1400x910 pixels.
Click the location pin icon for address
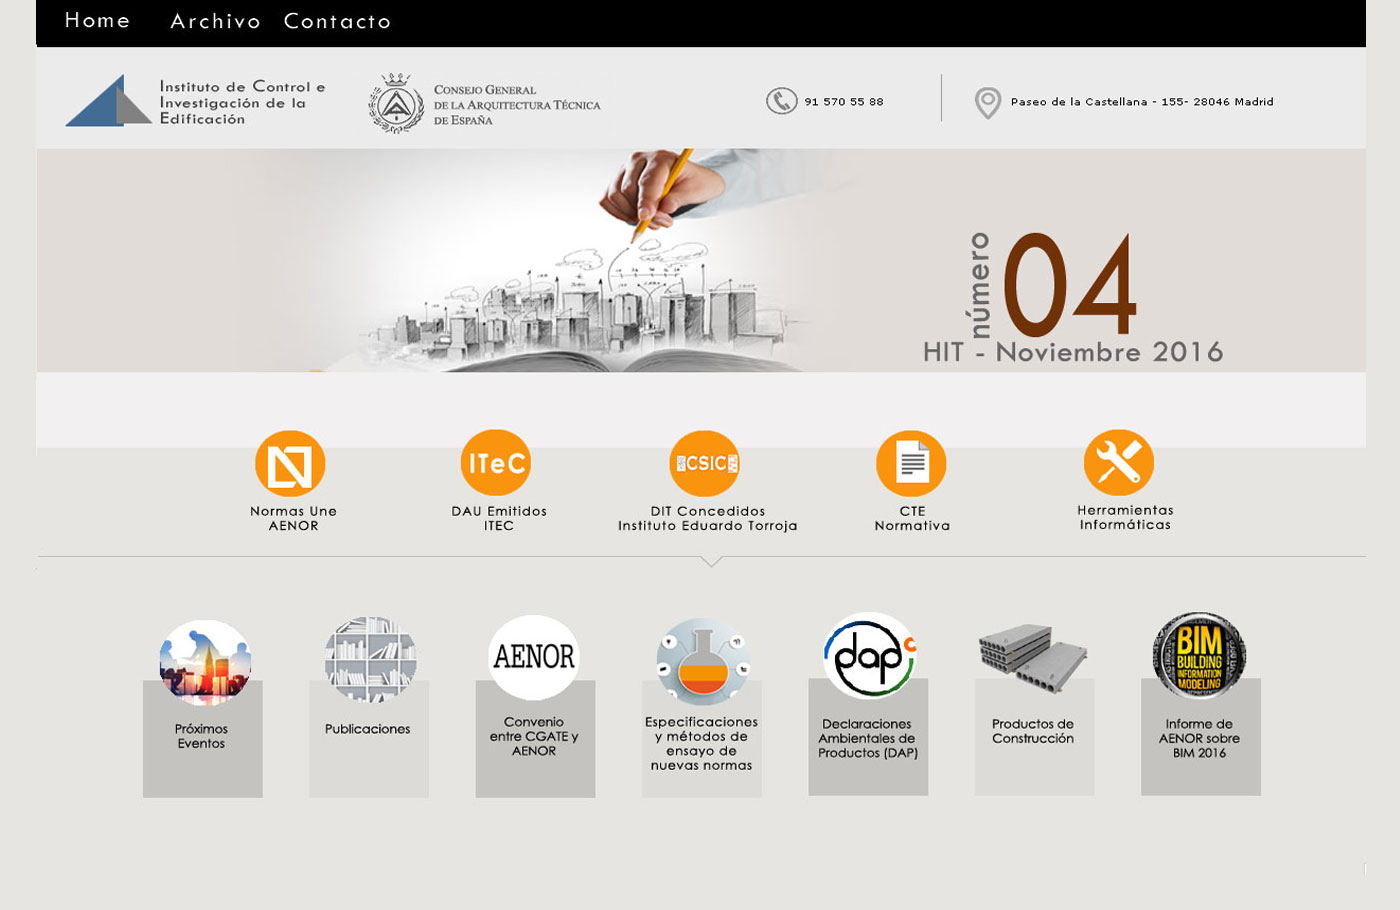[x=987, y=102]
